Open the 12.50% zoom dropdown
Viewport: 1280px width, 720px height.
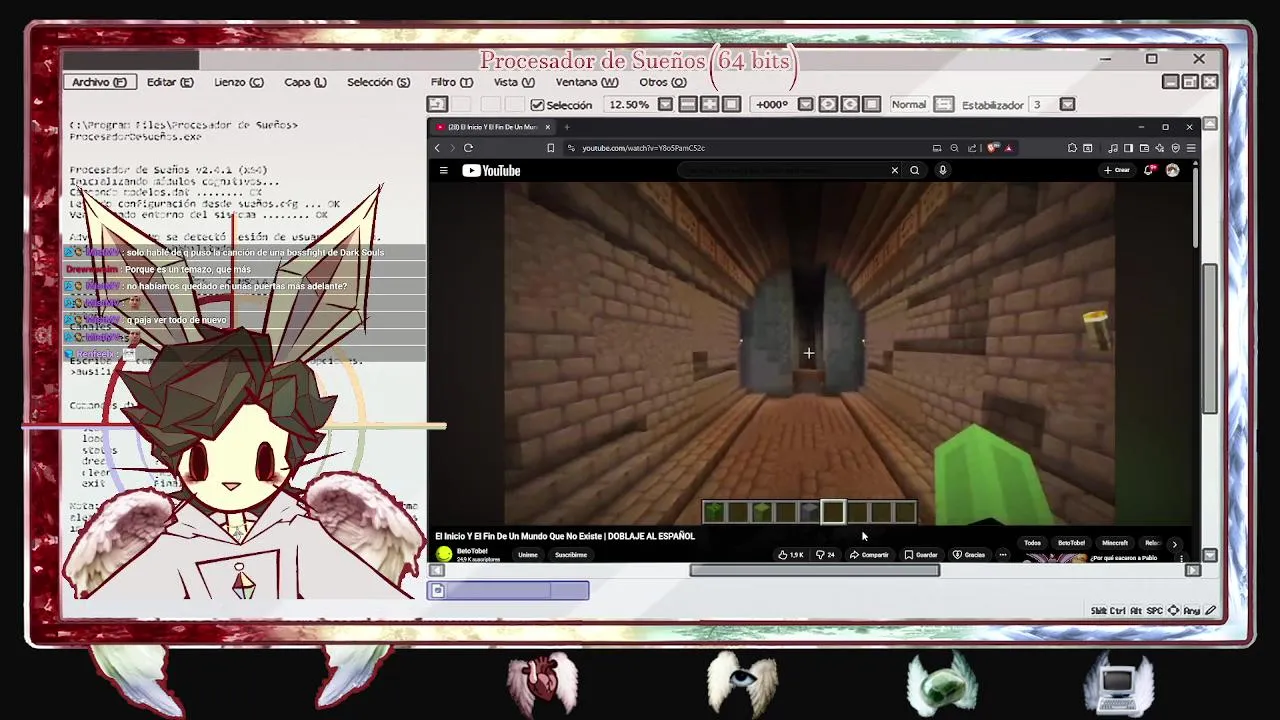pos(665,104)
